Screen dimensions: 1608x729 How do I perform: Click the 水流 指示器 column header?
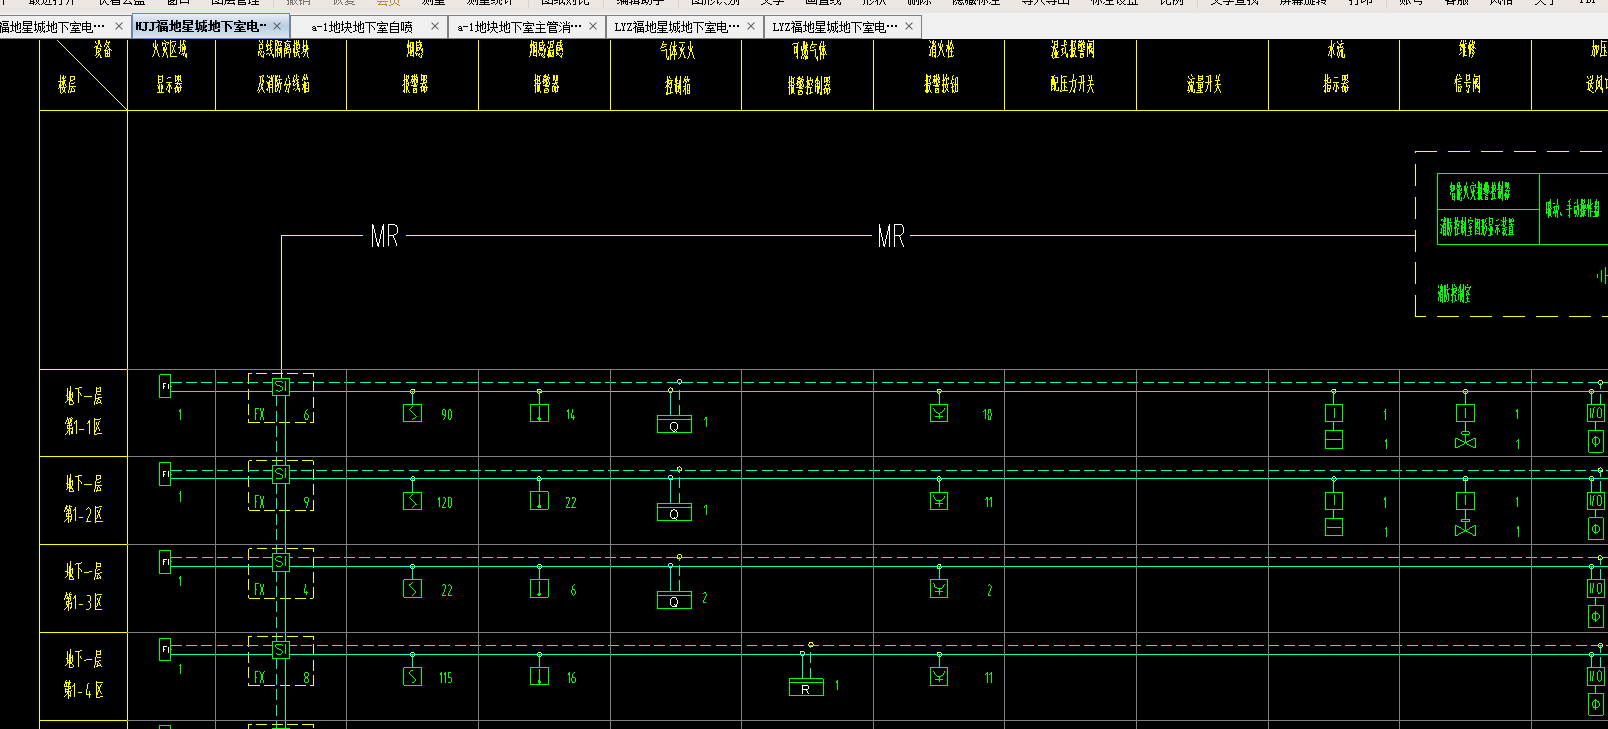1336,67
